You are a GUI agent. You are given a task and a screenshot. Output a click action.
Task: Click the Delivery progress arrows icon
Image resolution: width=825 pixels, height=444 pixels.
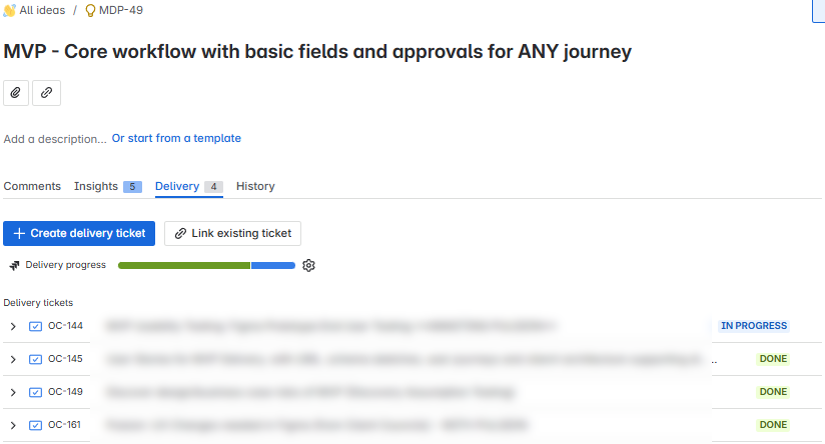click(x=15, y=265)
